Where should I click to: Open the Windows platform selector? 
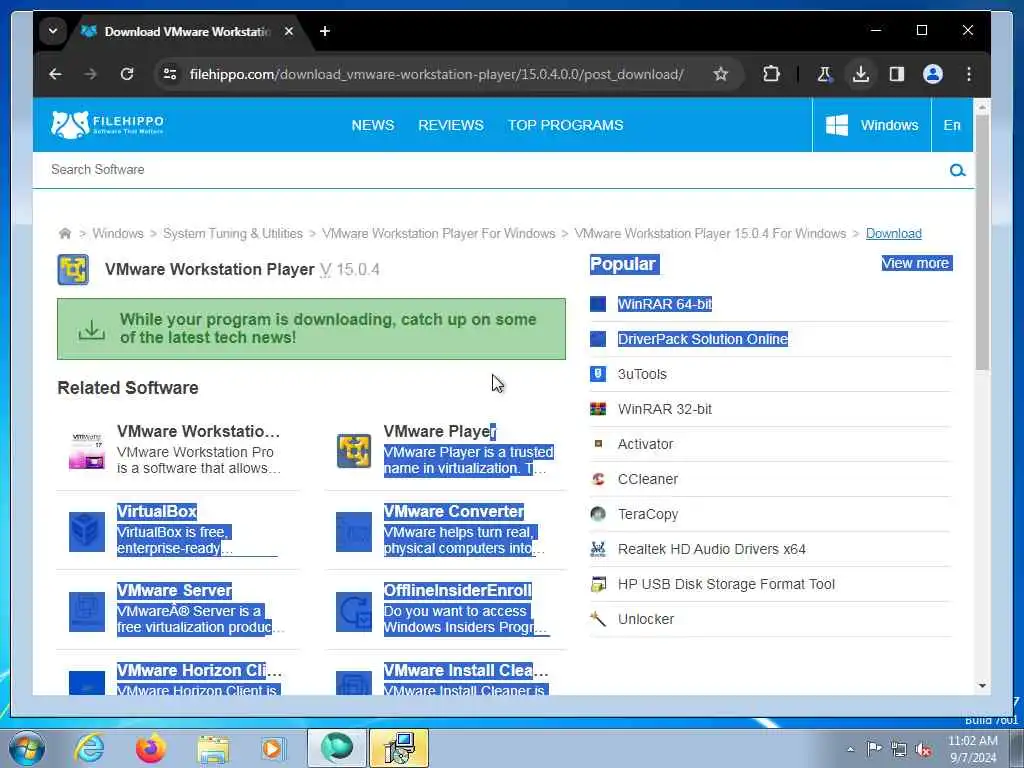[x=872, y=125]
